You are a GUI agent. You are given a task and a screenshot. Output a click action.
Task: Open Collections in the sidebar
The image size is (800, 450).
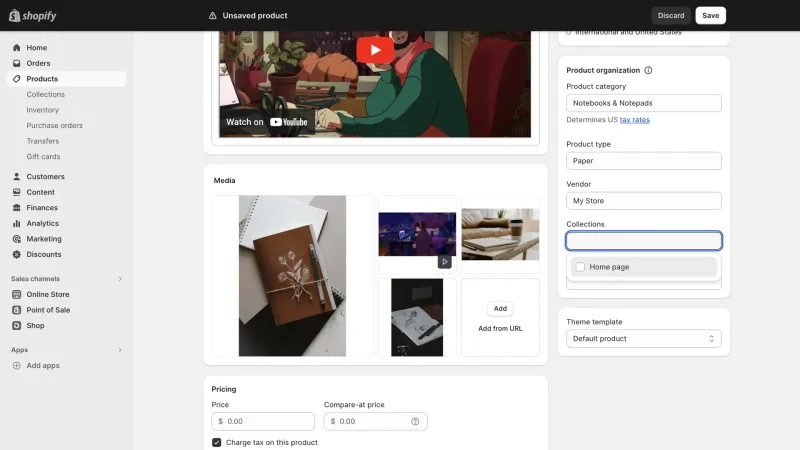point(45,94)
